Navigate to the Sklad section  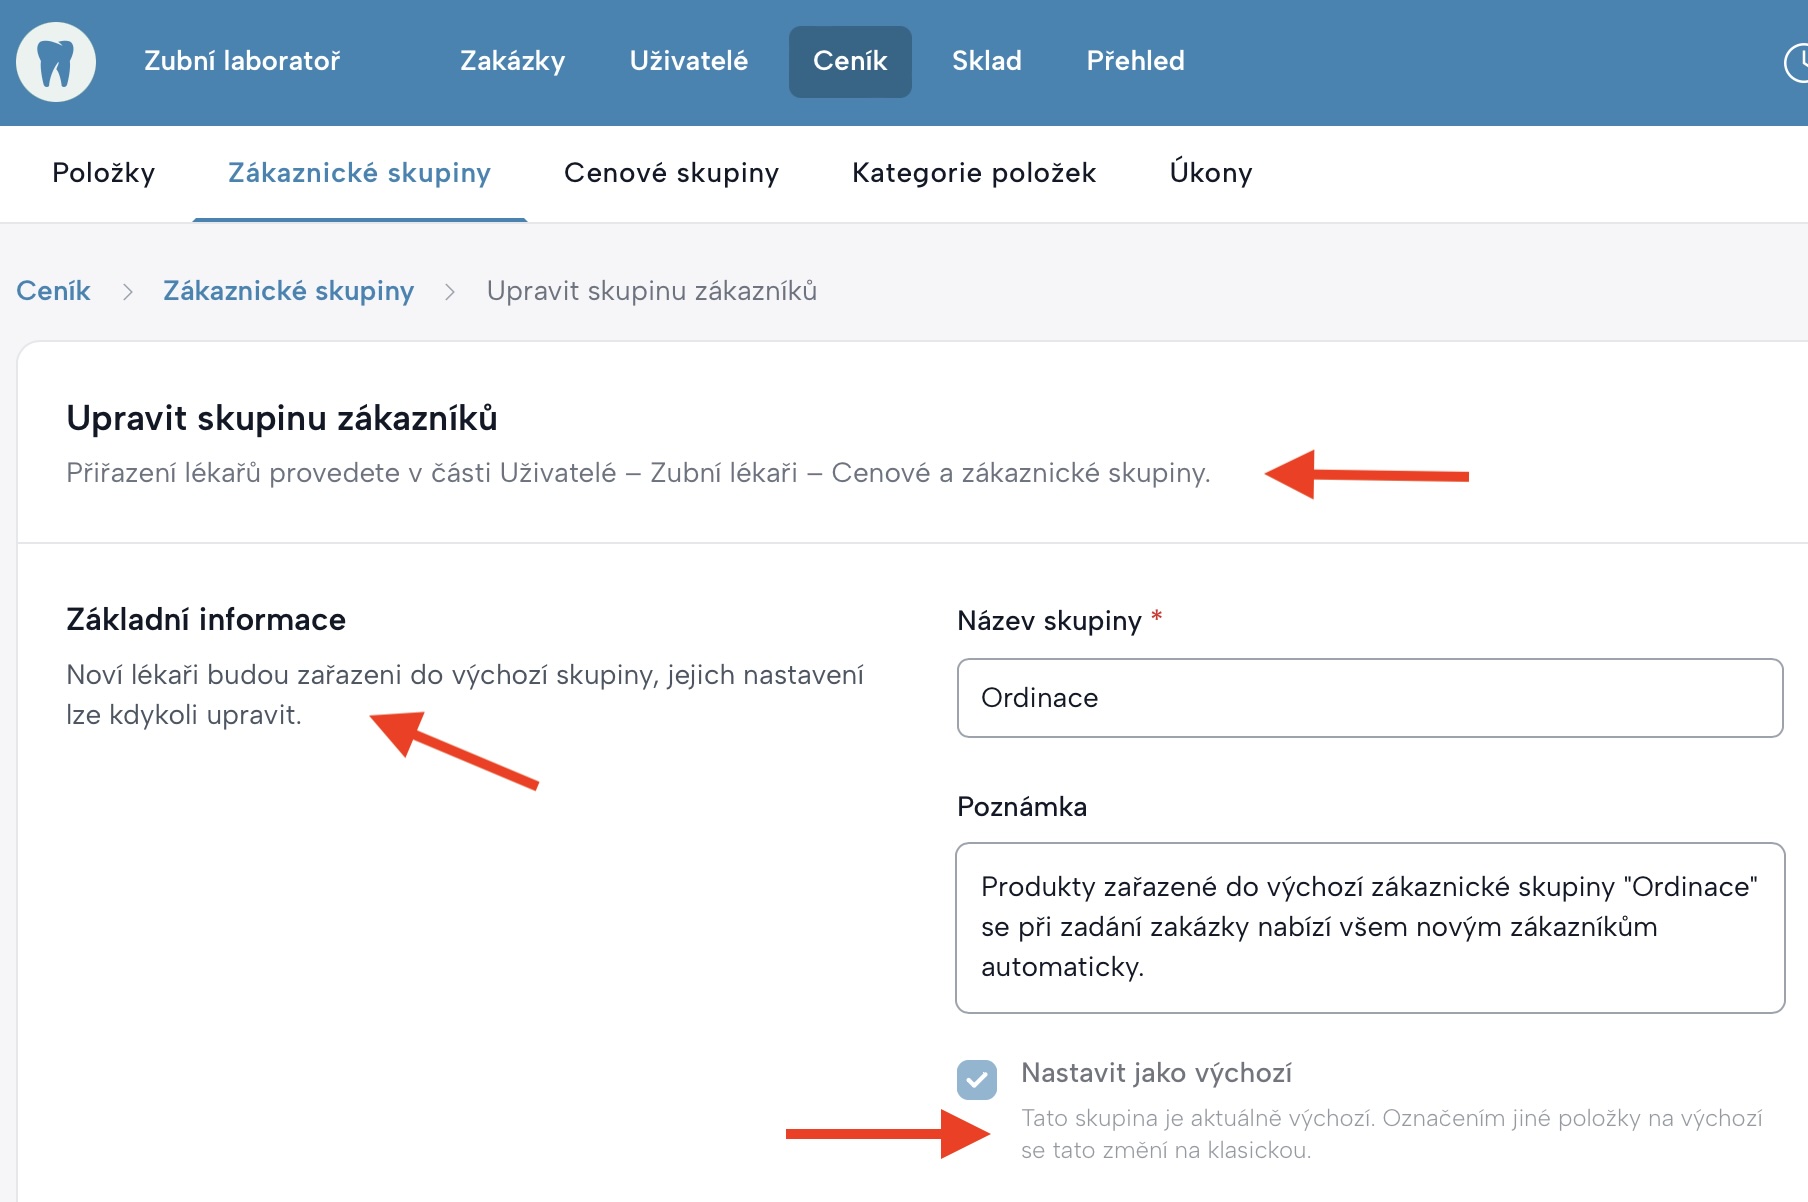coord(986,61)
